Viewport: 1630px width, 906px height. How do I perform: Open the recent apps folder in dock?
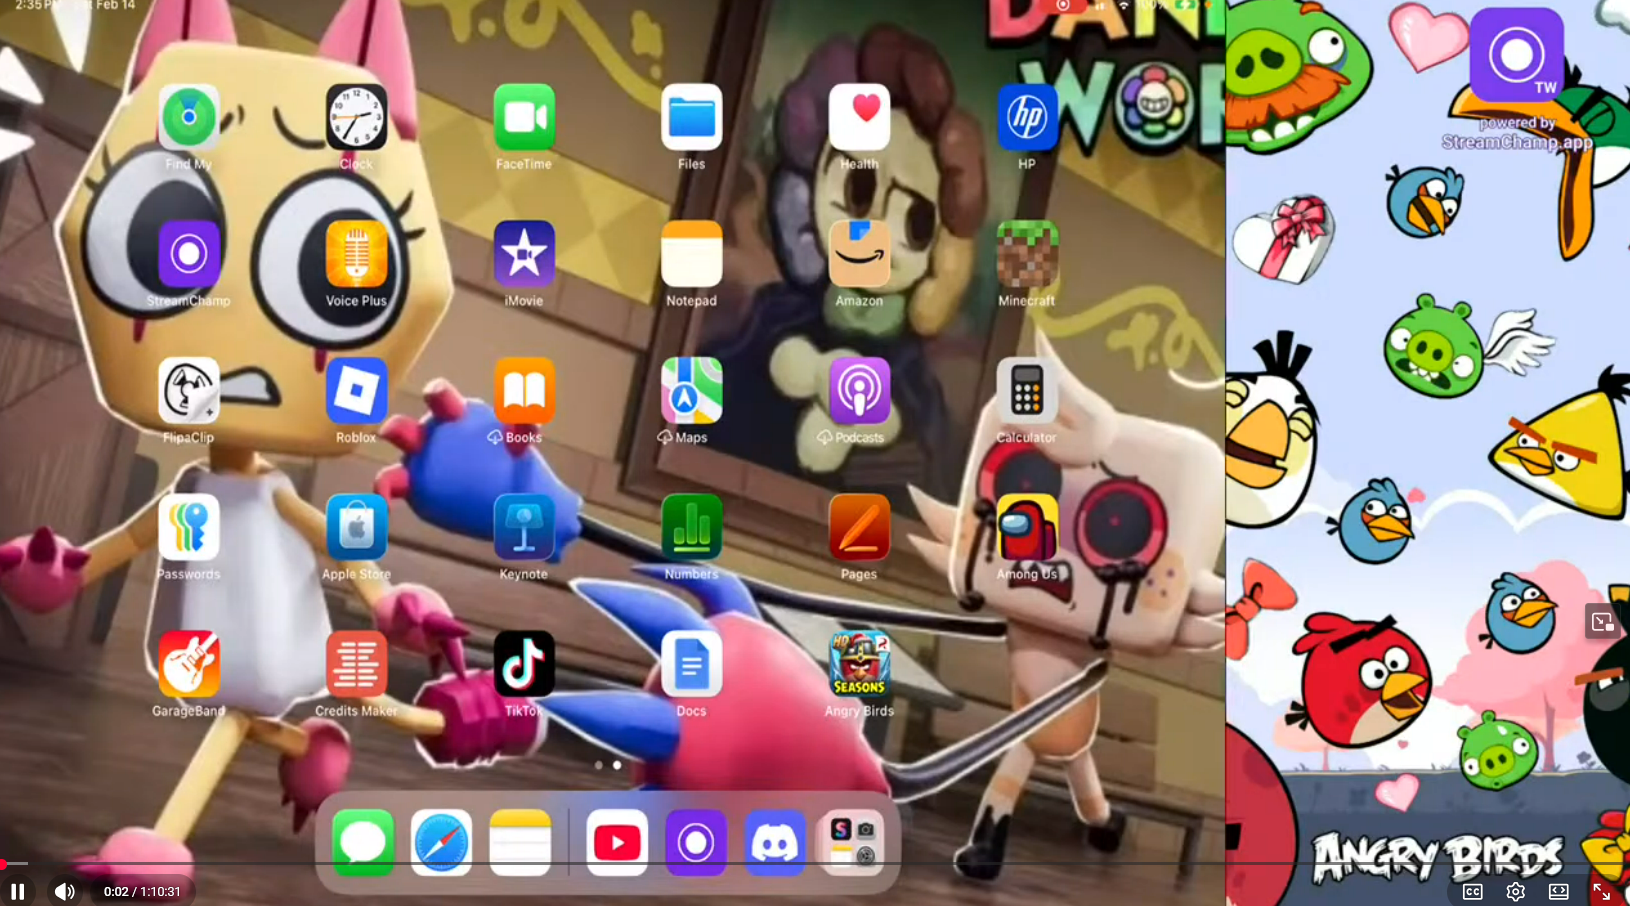coord(852,843)
